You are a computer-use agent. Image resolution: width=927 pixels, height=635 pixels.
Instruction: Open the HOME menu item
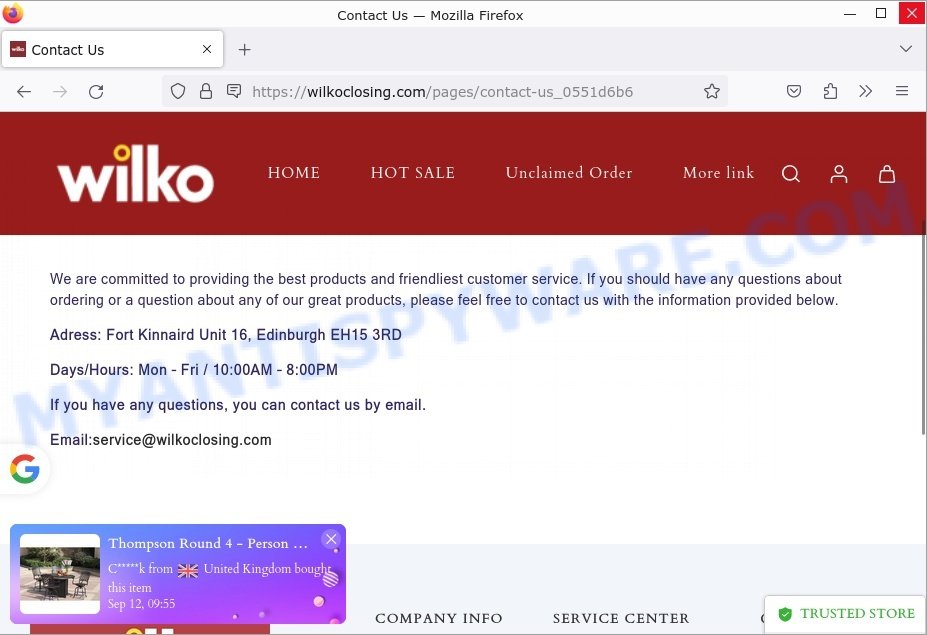294,173
